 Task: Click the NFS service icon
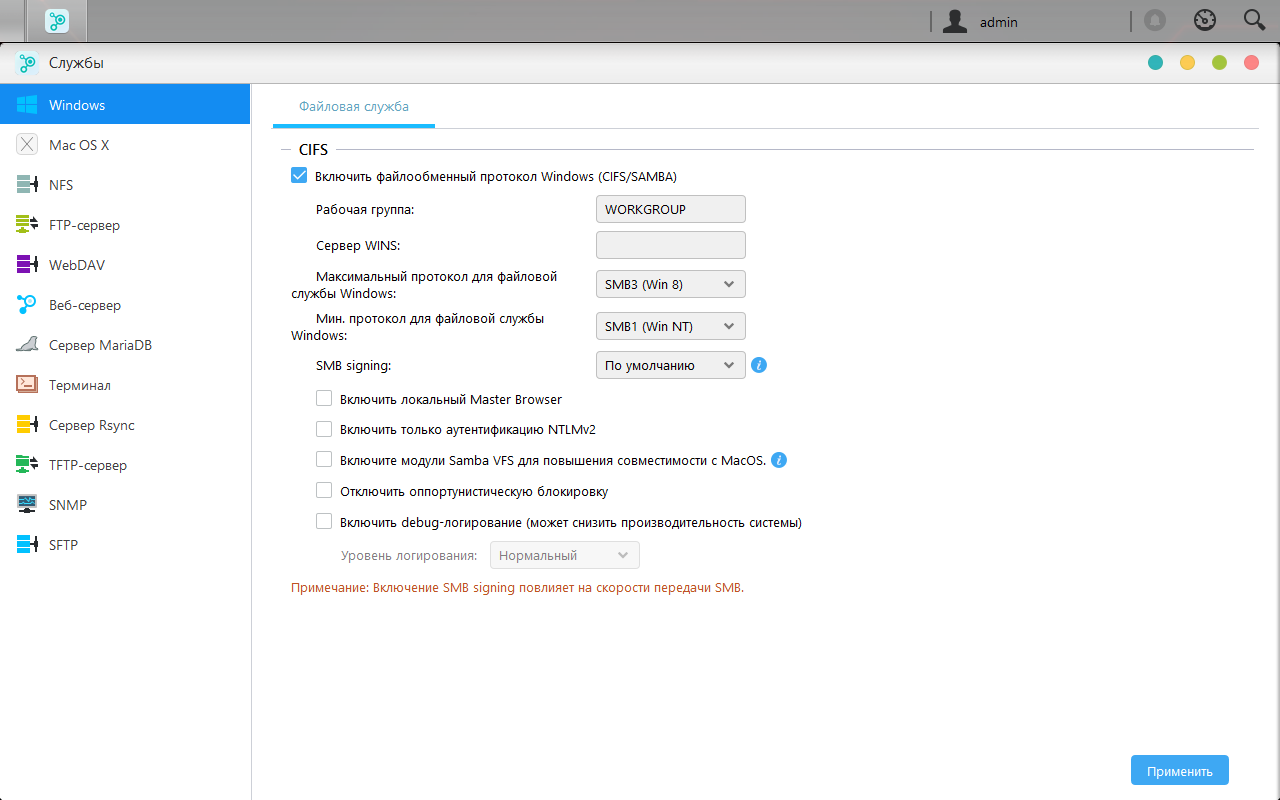(x=27, y=185)
